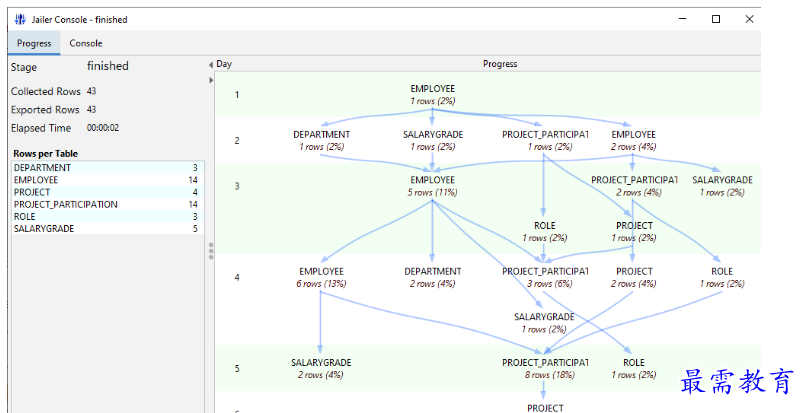Click the Day 1 EMPLOYEE node
Viewport: 802px width, 413px height.
pos(432,95)
